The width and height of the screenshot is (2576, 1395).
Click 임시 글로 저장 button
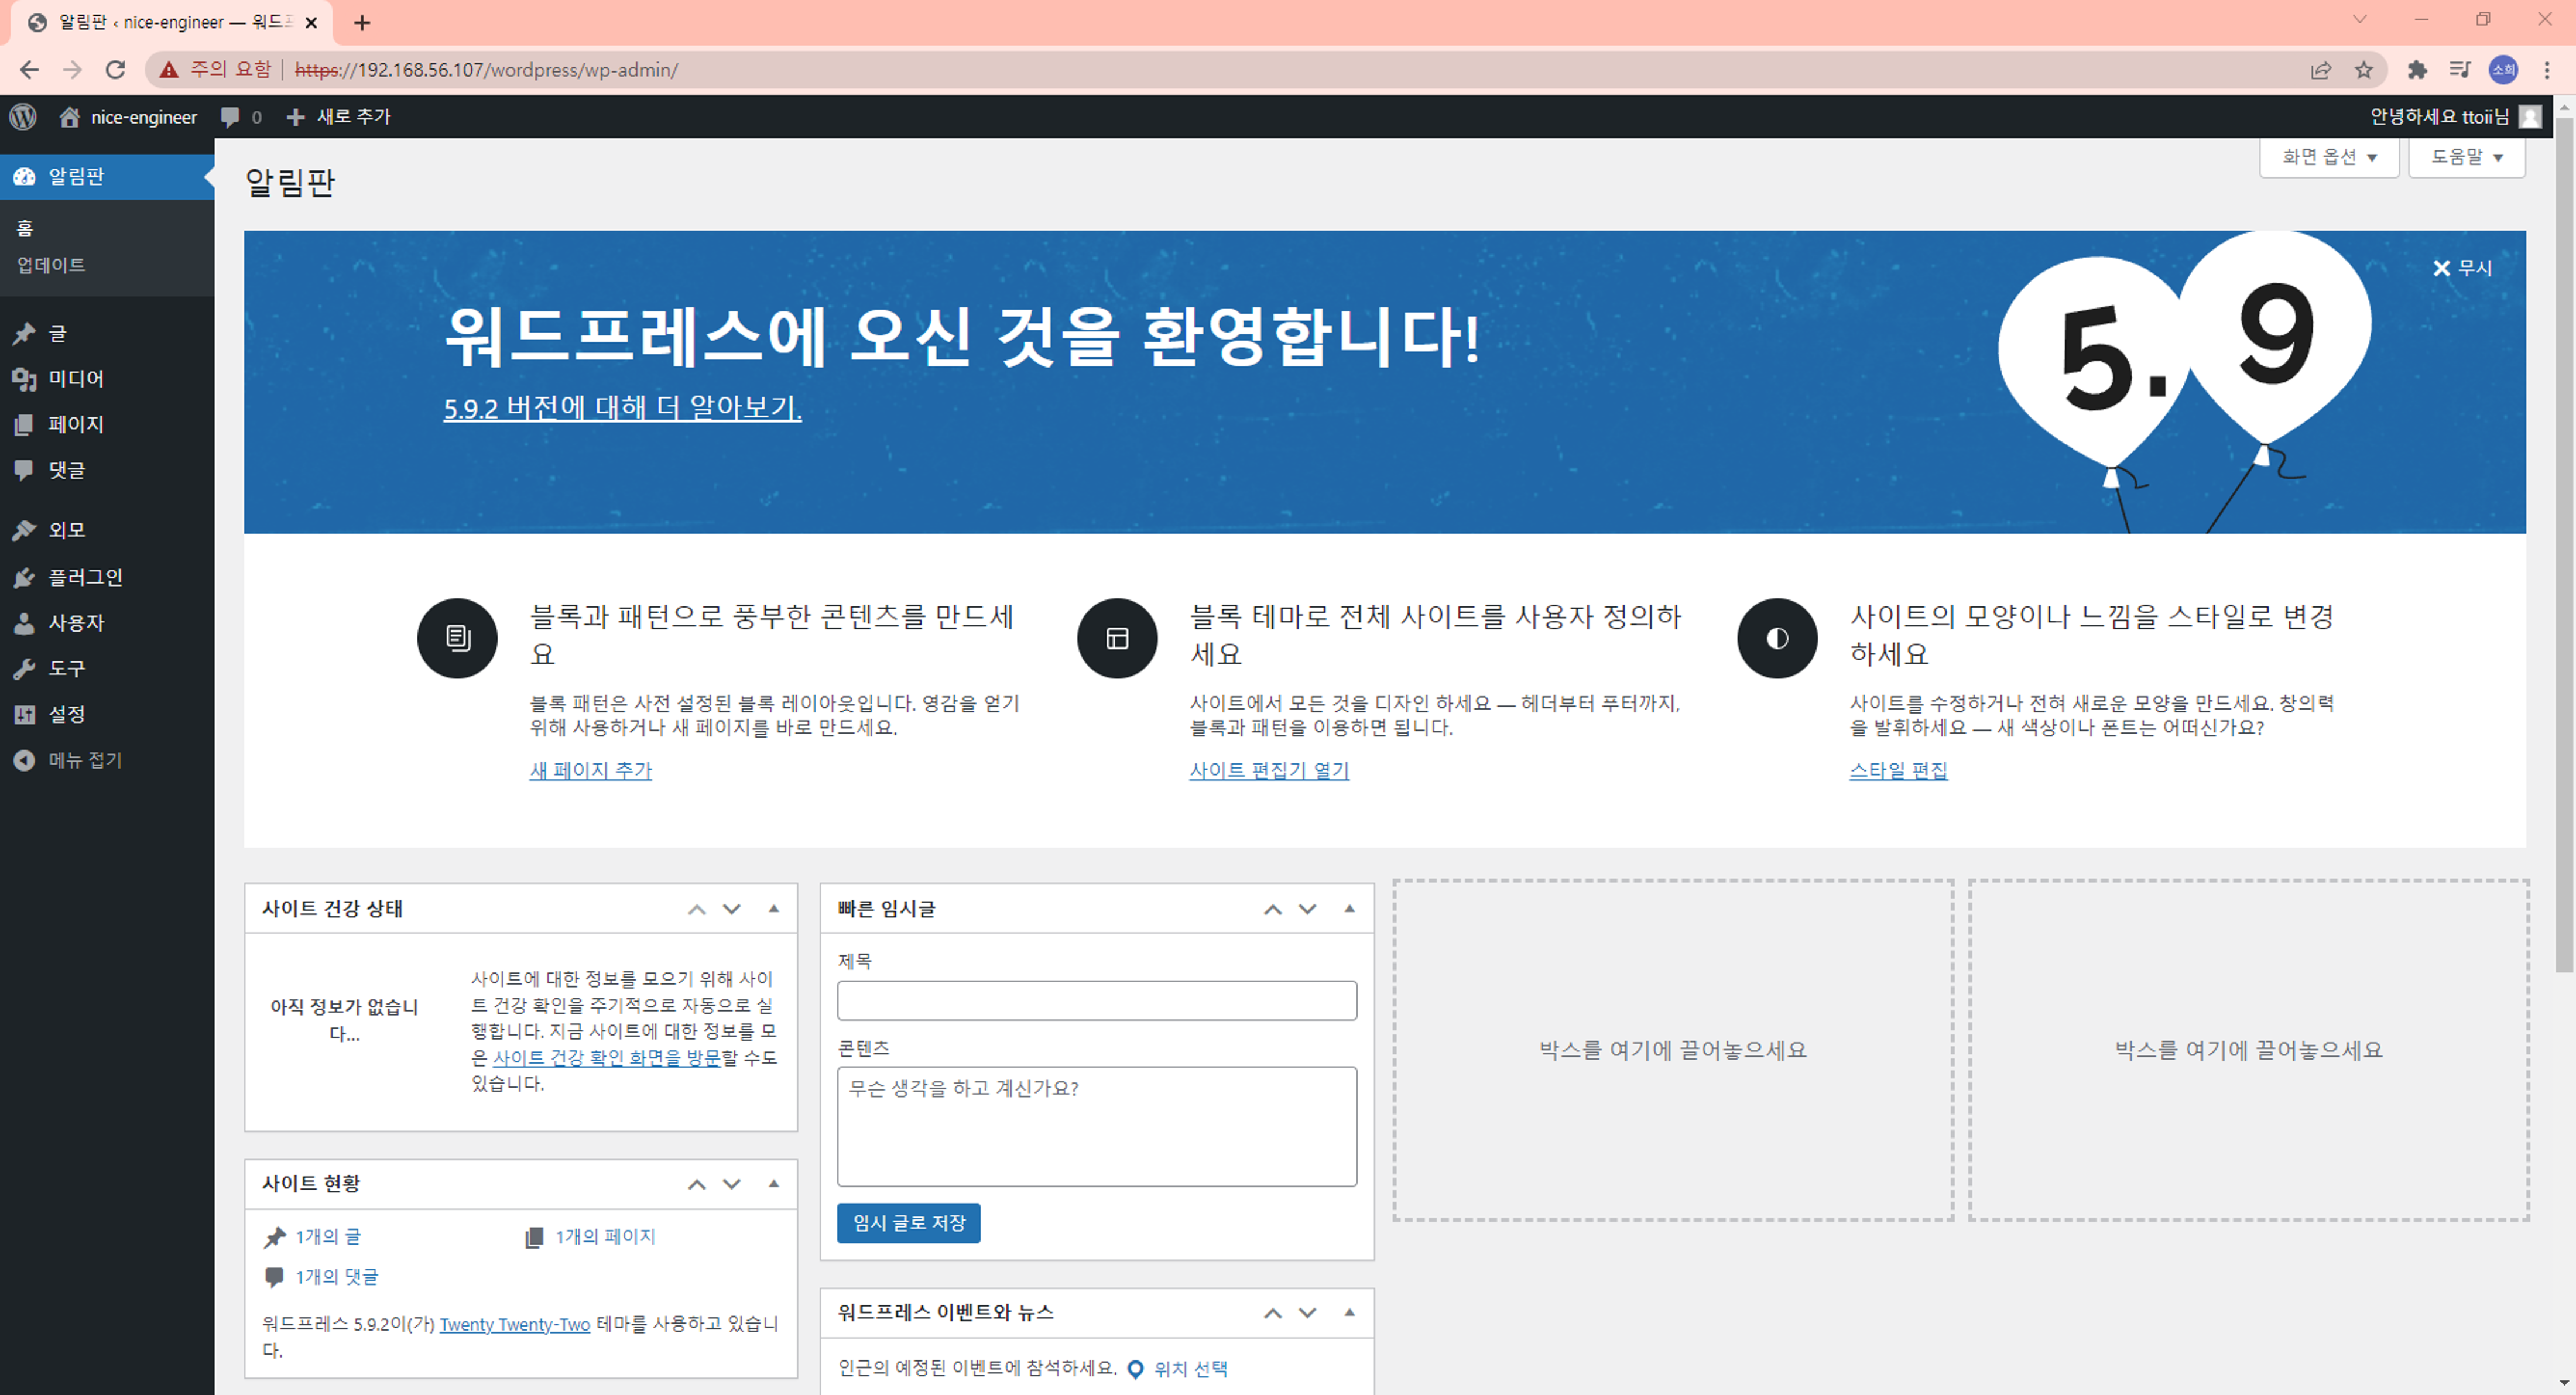908,1223
